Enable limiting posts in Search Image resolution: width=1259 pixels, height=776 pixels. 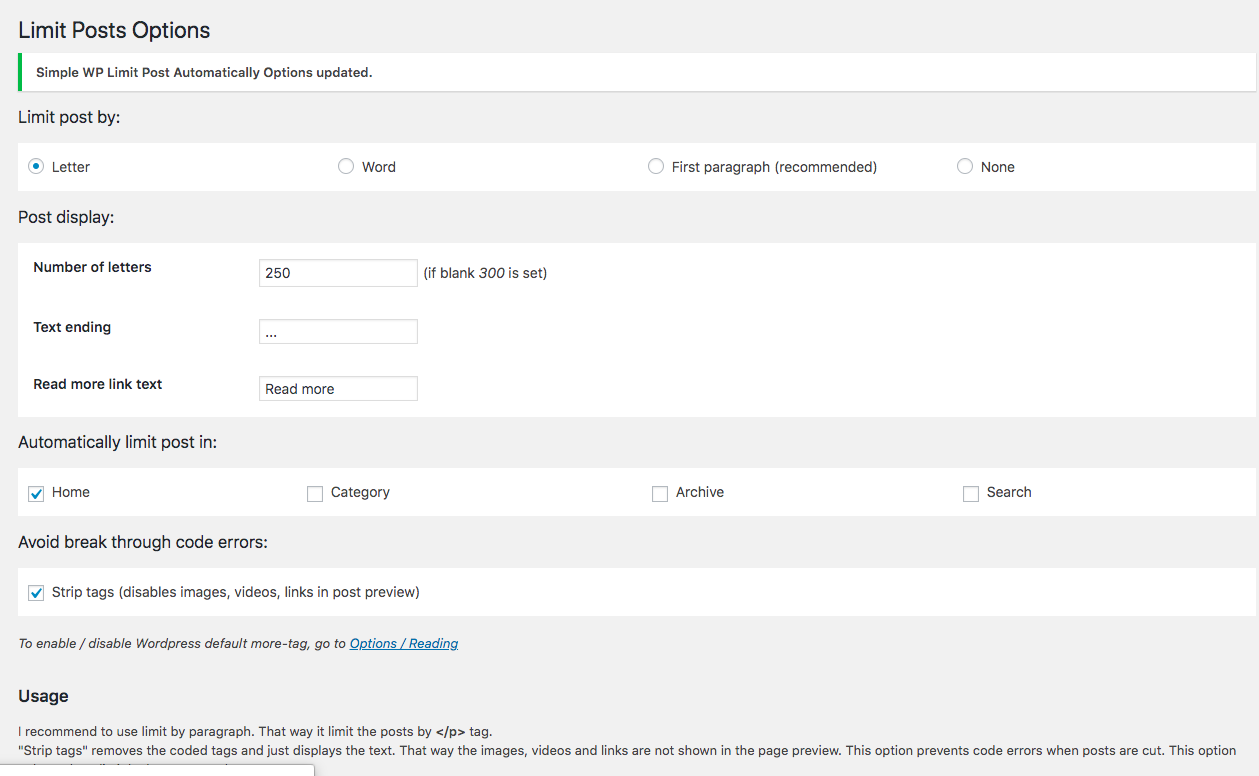[x=971, y=493]
